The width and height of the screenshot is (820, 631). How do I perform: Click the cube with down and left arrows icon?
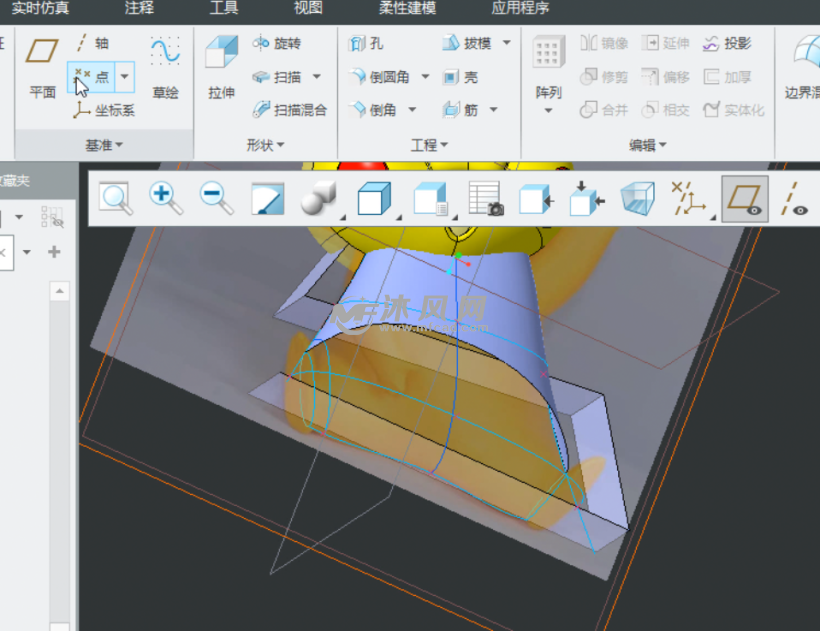pyautogui.click(x=587, y=199)
